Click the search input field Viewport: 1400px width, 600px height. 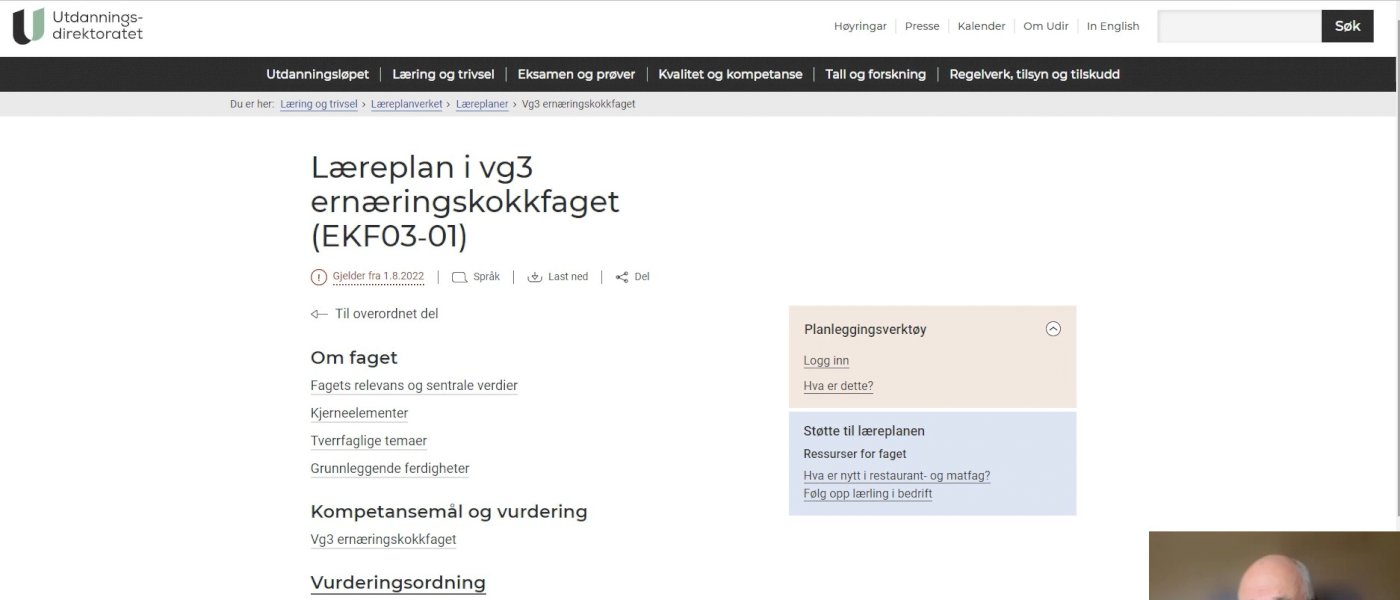(x=1239, y=26)
